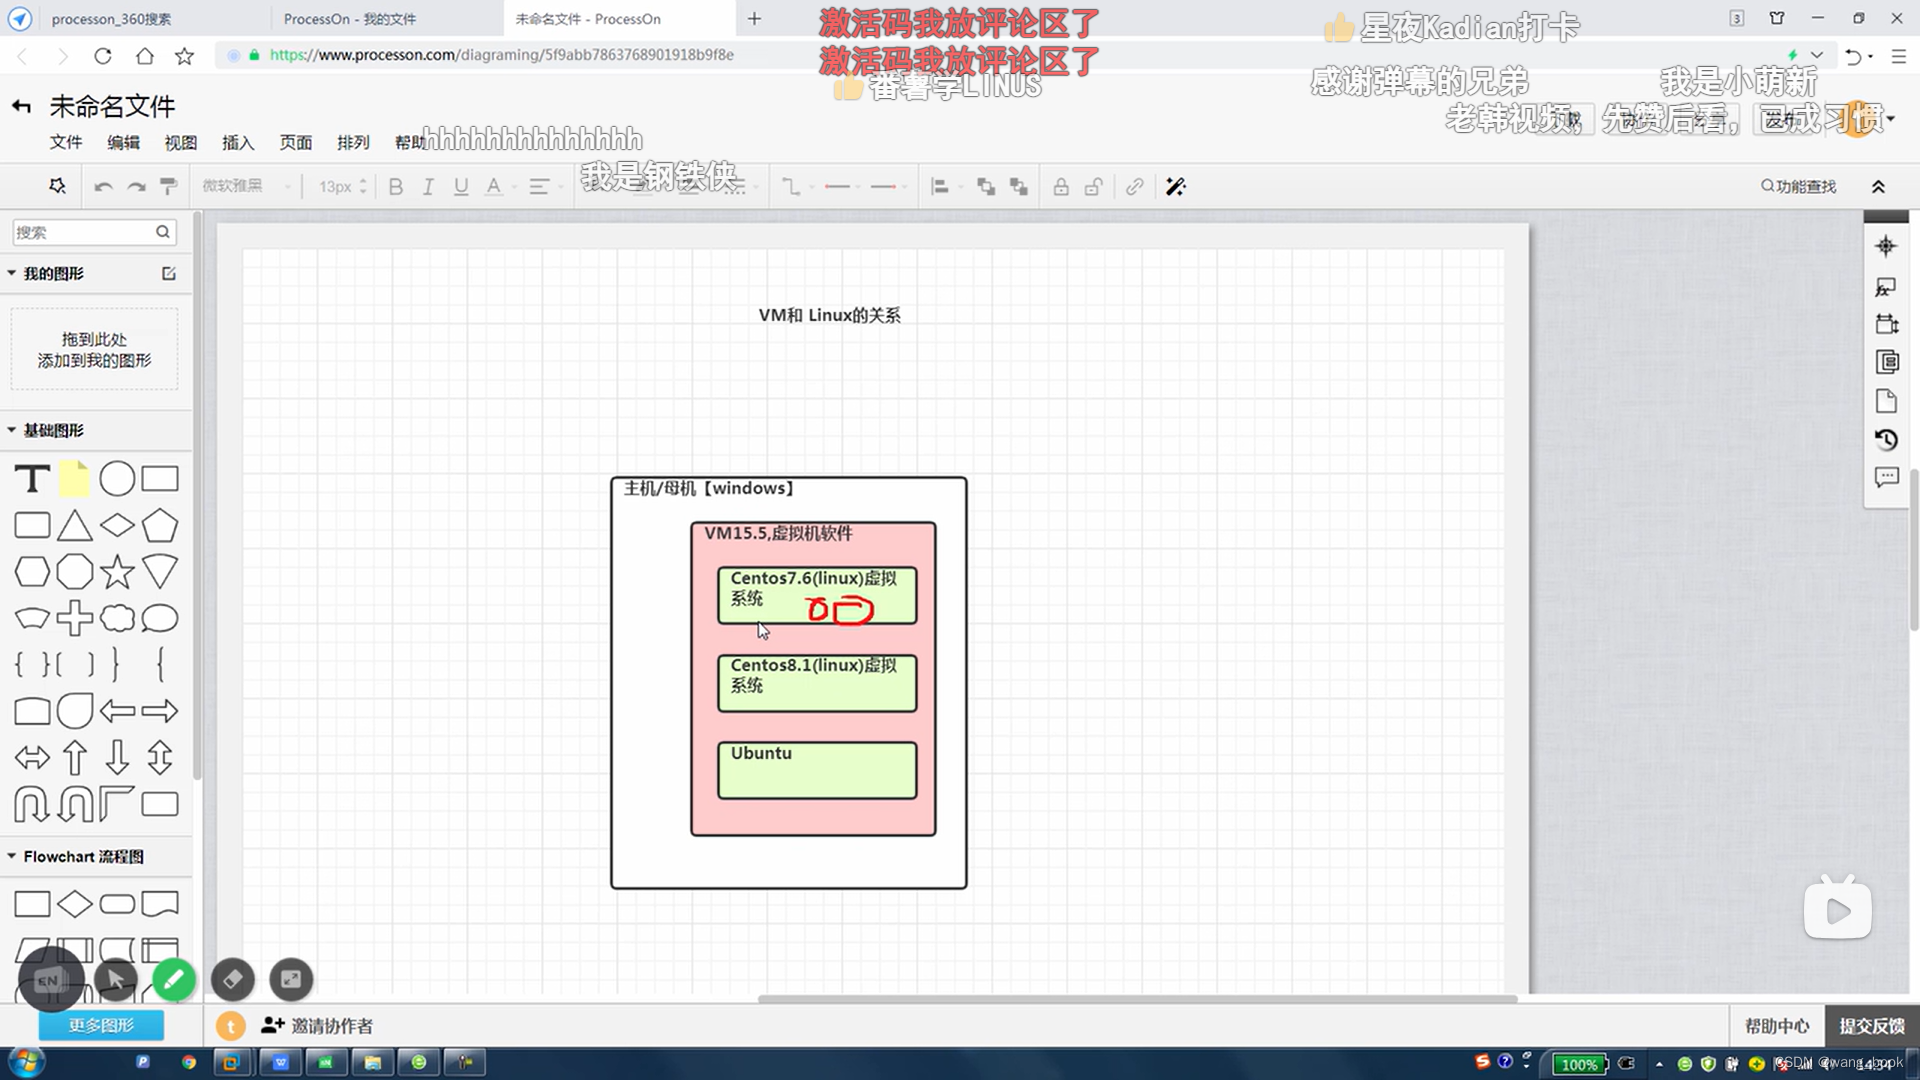This screenshot has height=1080, width=1920.
Task: Toggle bold formatting
Action: click(x=396, y=187)
